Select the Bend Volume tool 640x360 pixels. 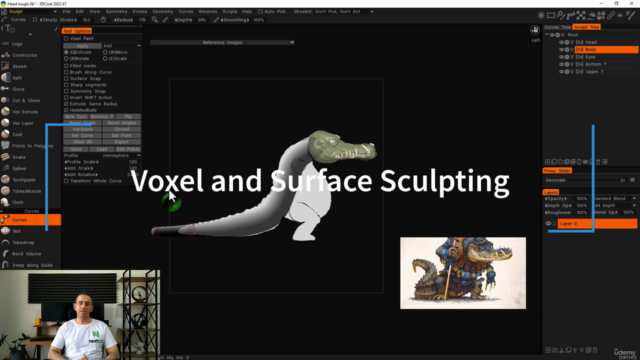26,254
